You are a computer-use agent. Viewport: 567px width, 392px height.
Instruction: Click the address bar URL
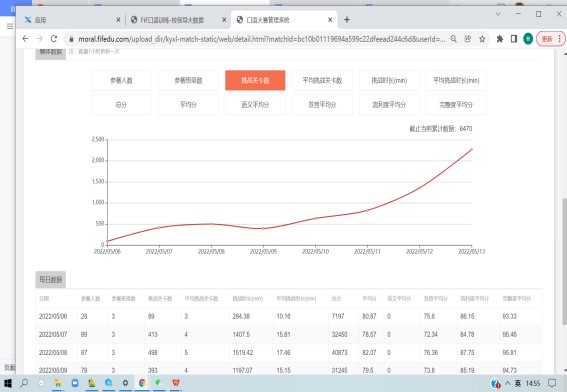tap(262, 39)
